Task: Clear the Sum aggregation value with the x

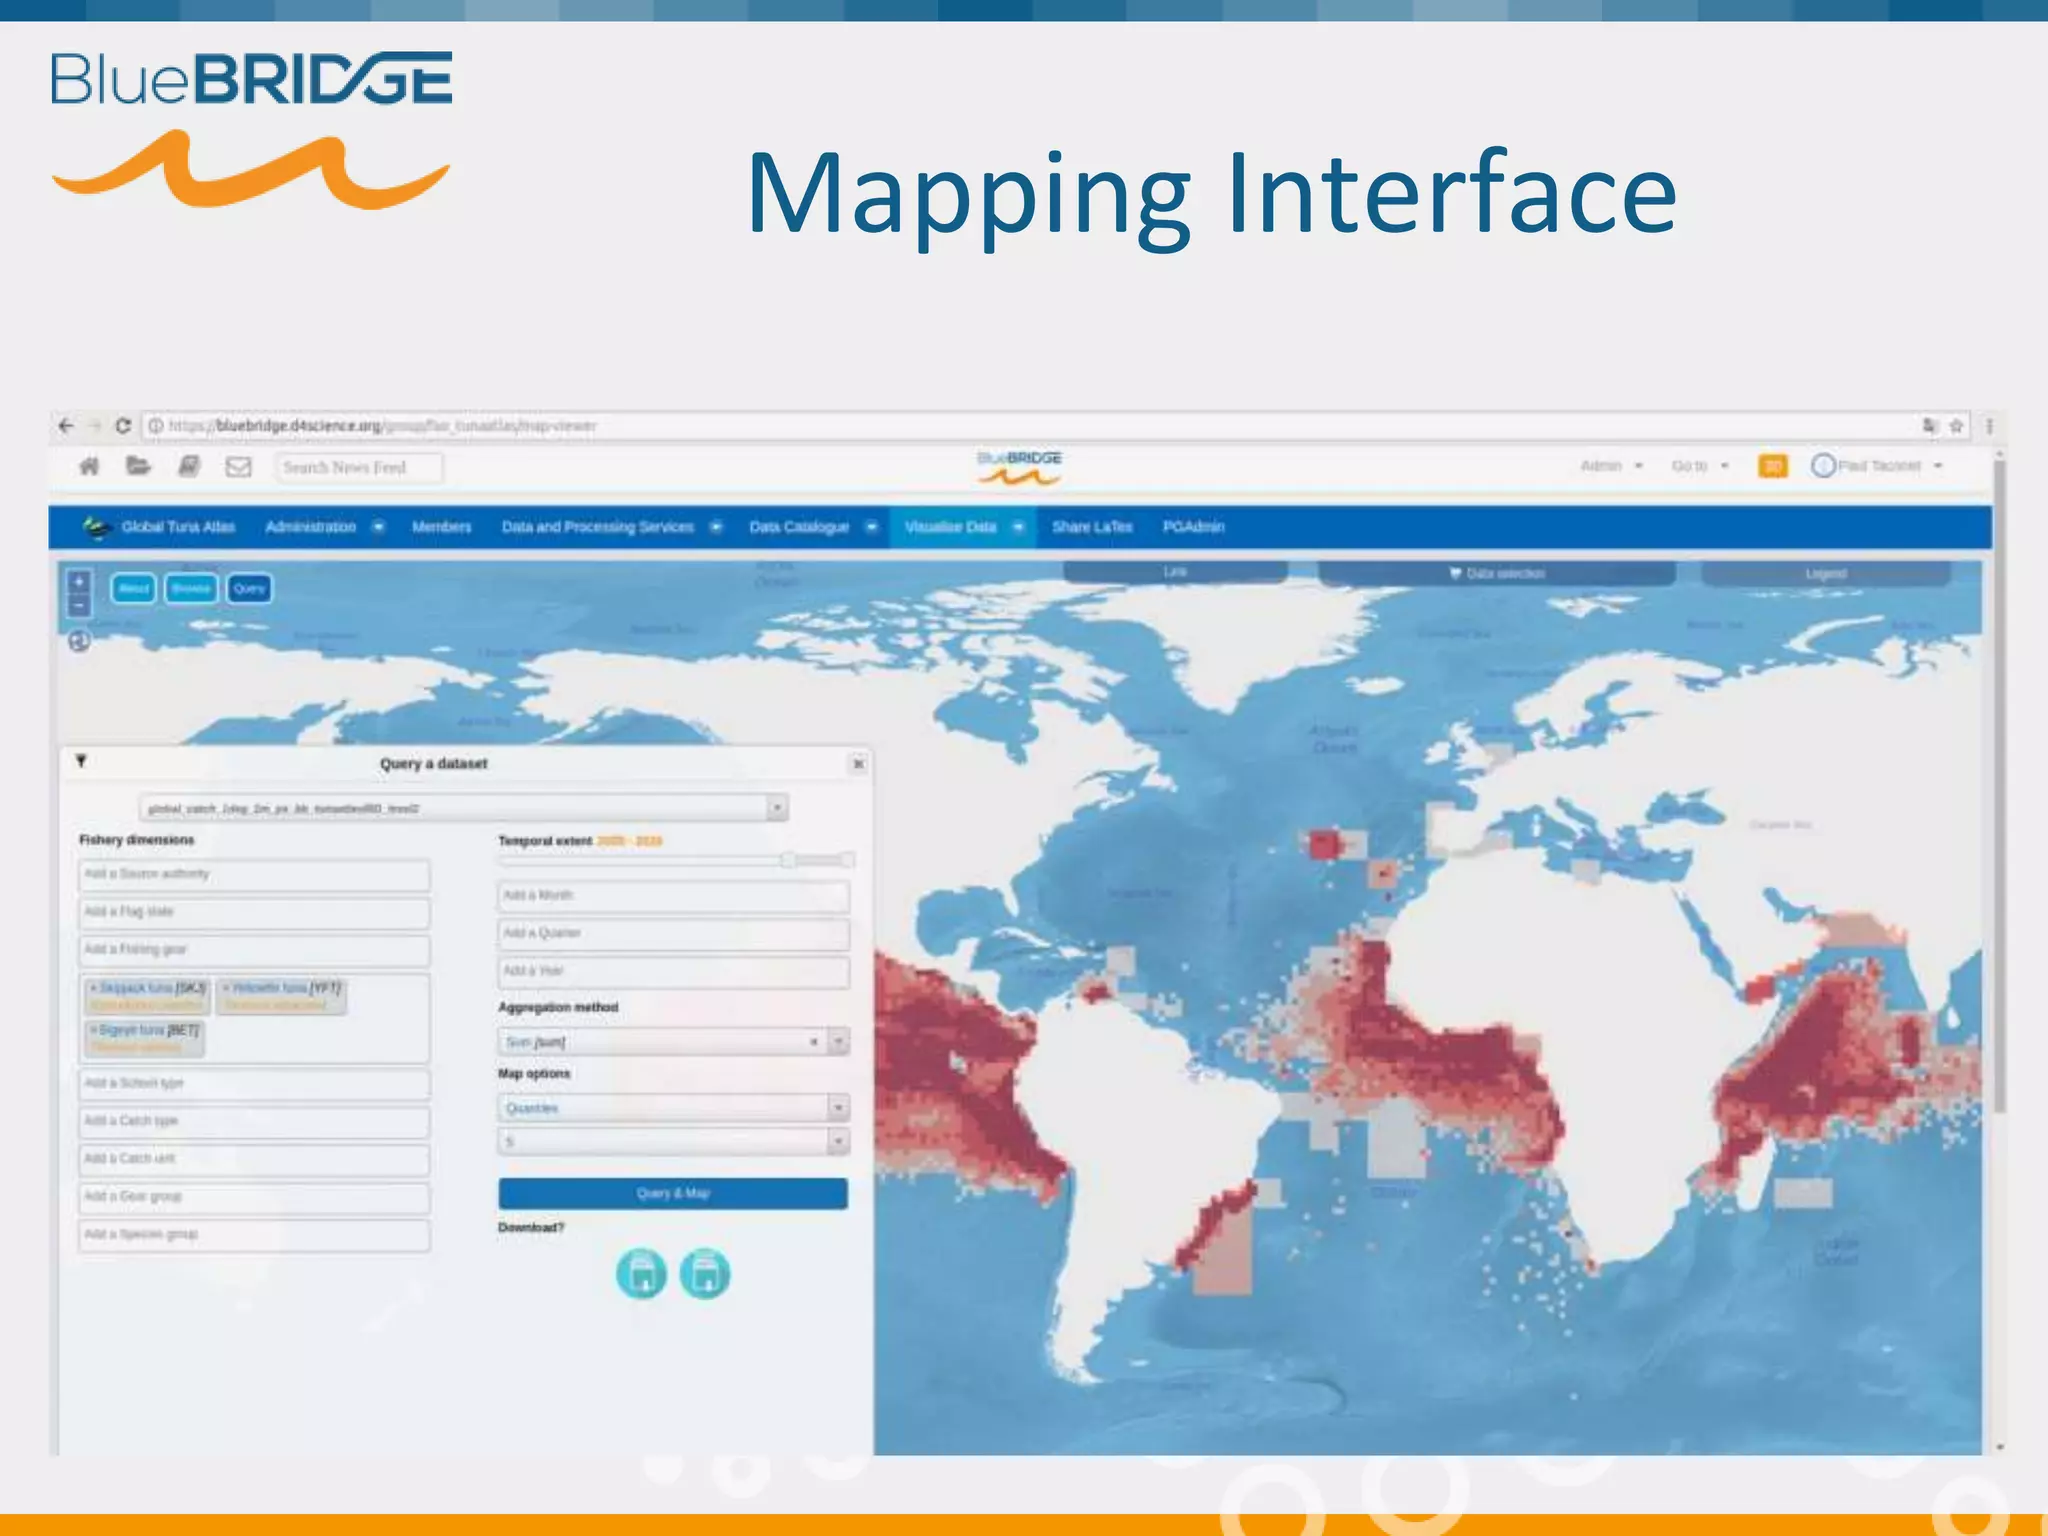Action: [813, 1042]
